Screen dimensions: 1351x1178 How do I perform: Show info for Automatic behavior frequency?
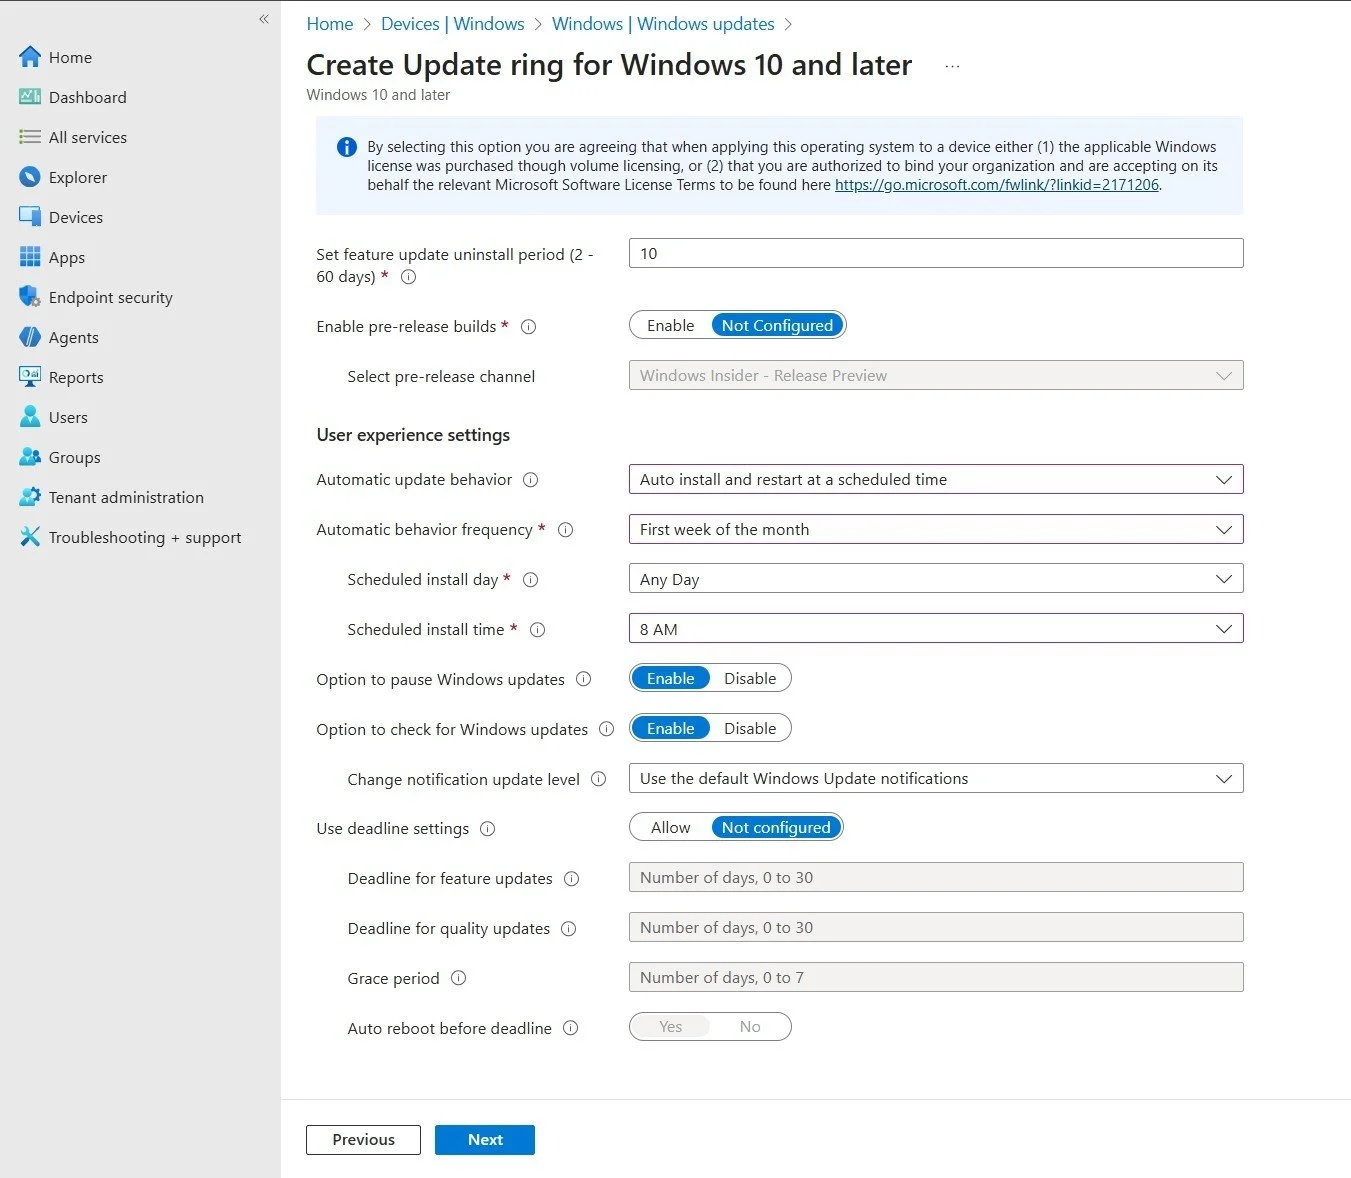coord(566,530)
